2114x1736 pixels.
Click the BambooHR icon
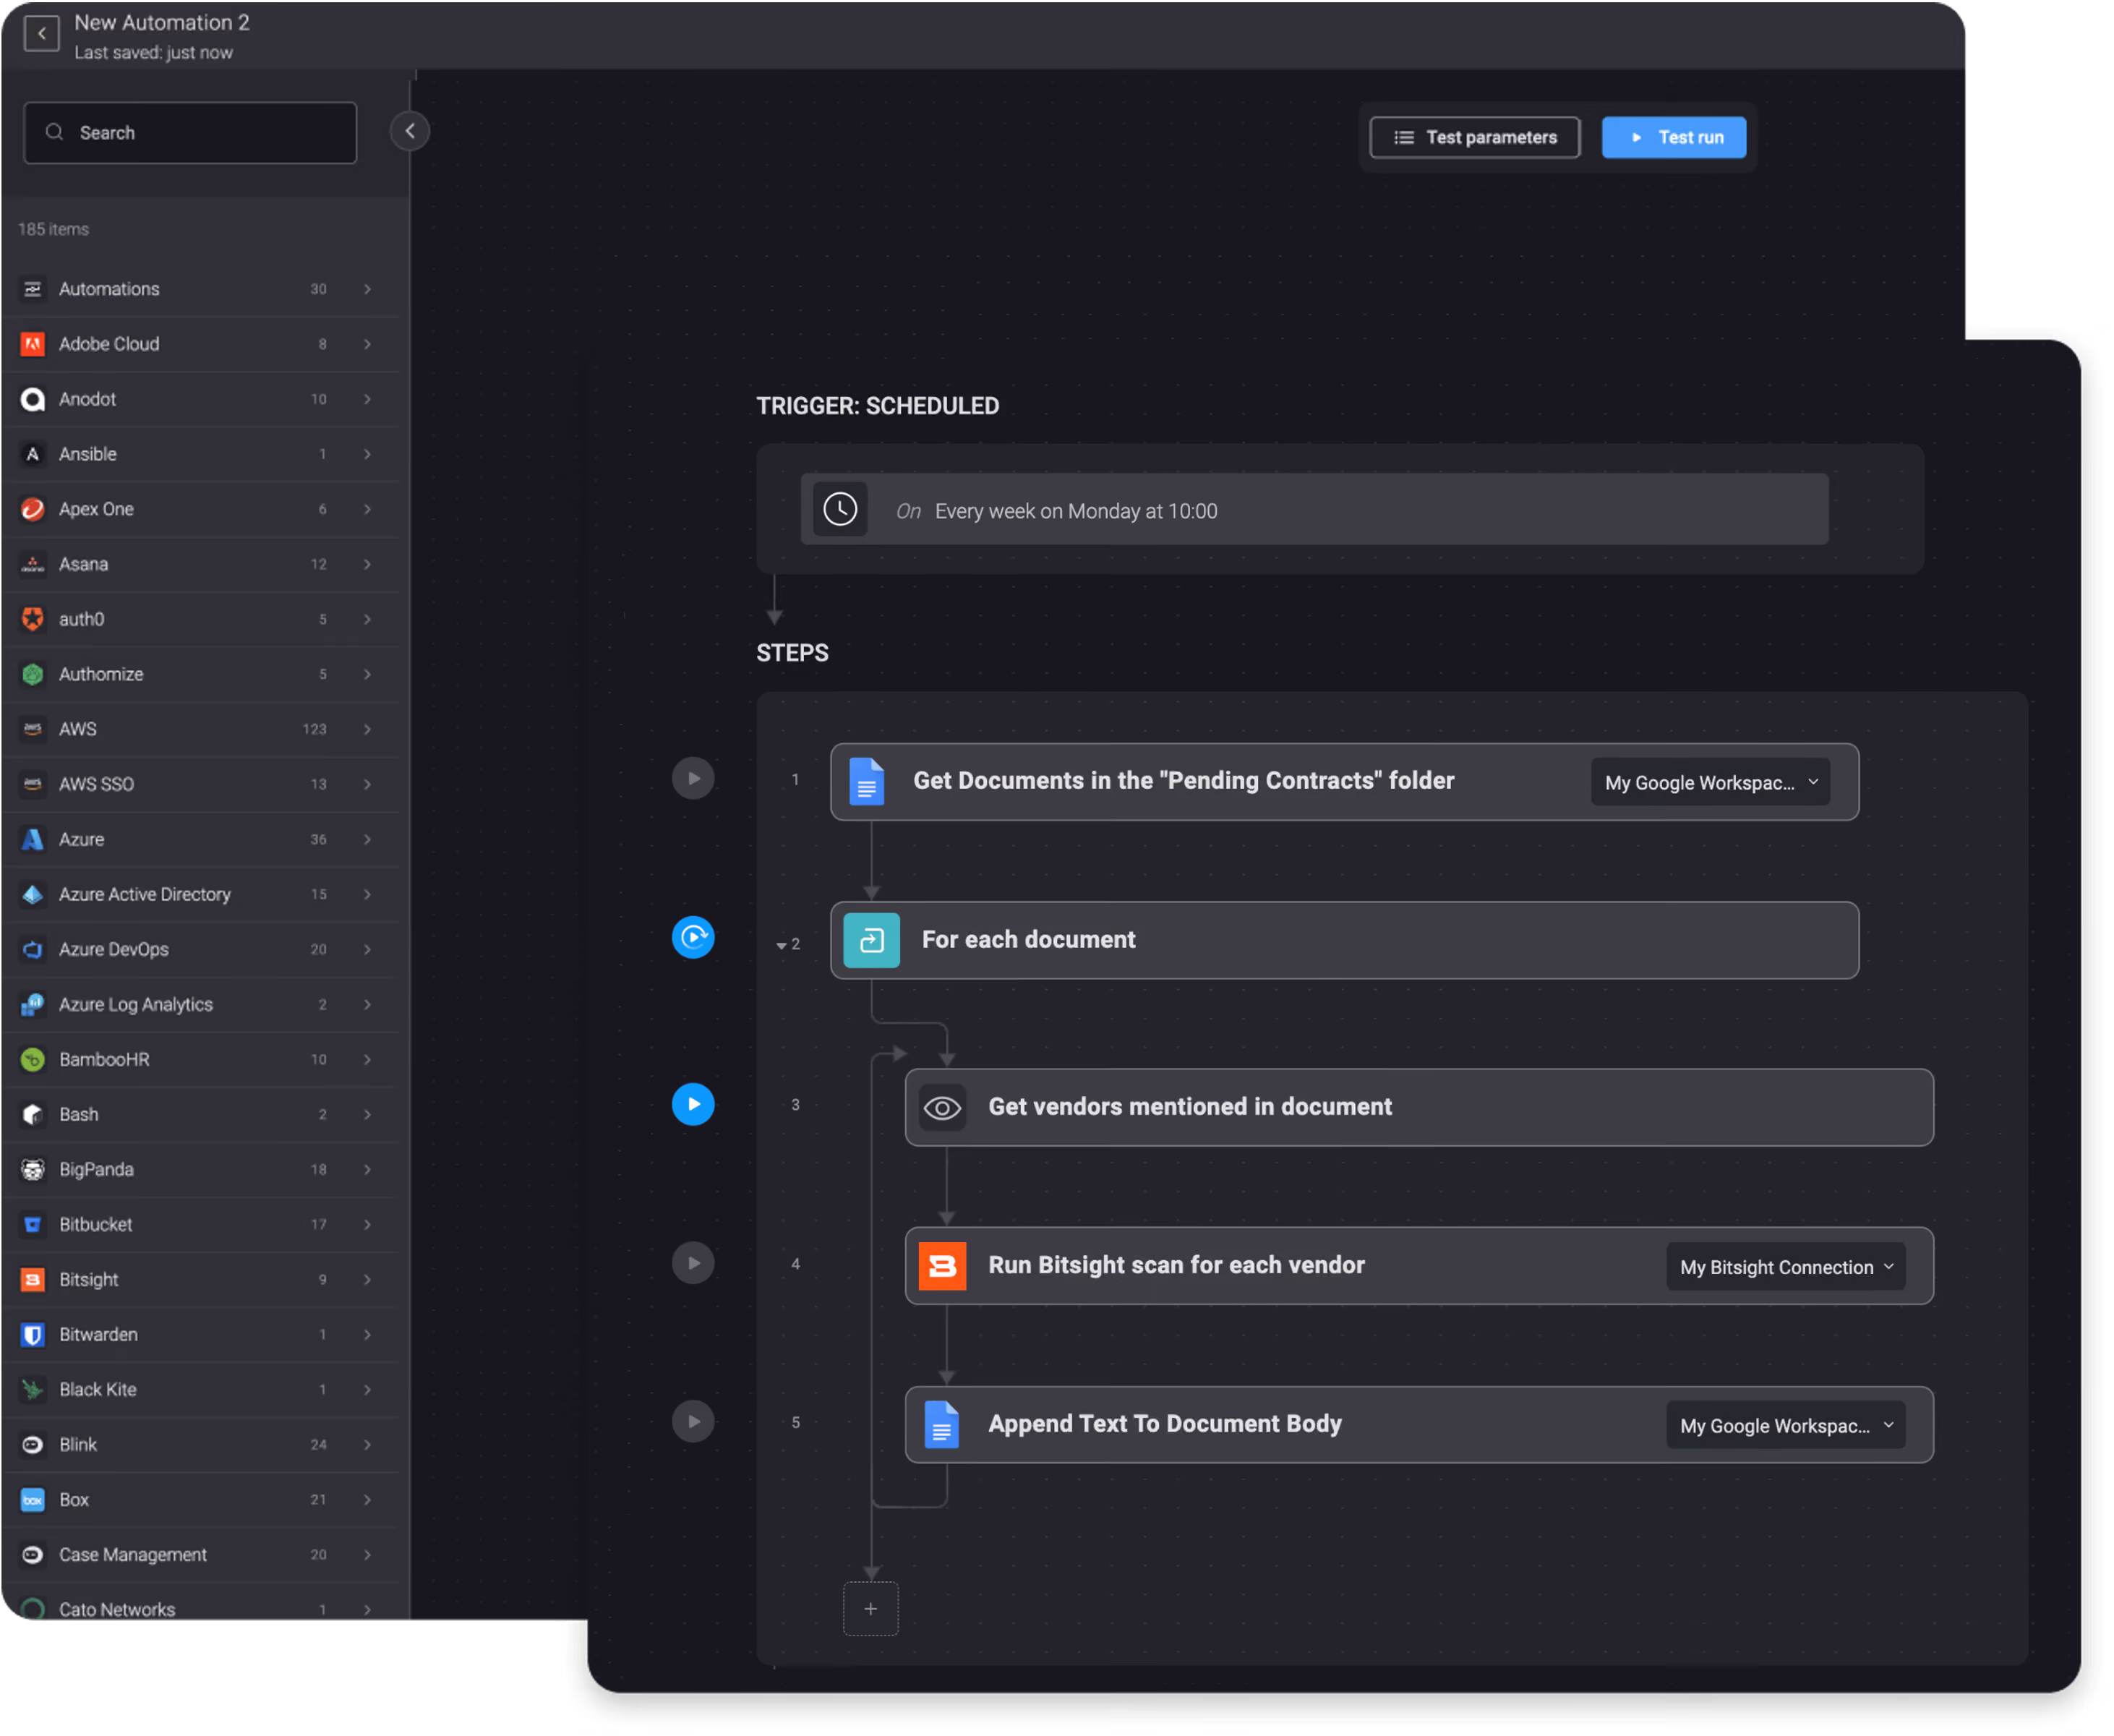tap(33, 1060)
